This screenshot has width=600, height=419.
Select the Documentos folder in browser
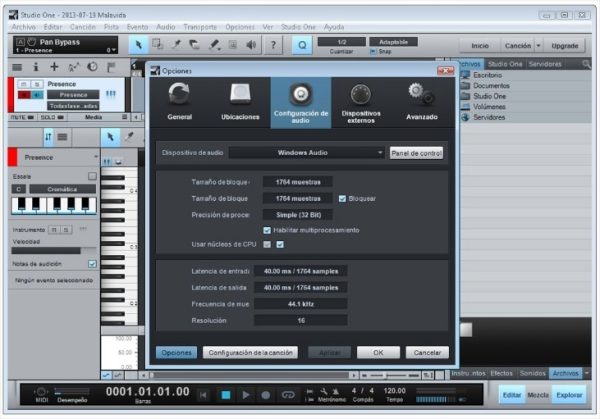pyautogui.click(x=492, y=86)
